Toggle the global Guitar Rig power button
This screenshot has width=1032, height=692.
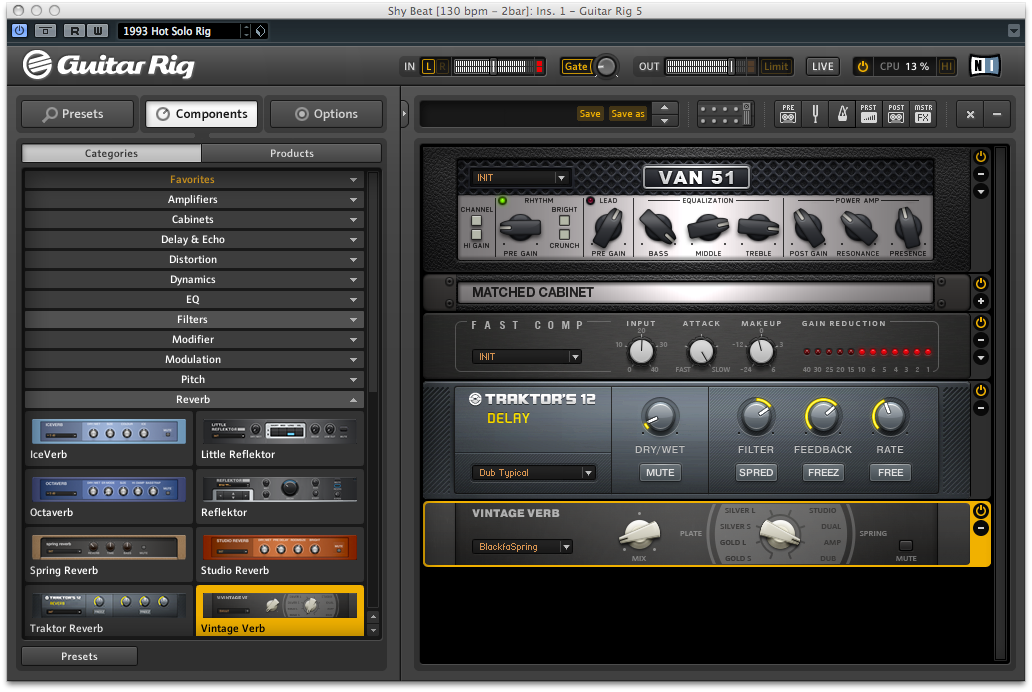coord(862,67)
